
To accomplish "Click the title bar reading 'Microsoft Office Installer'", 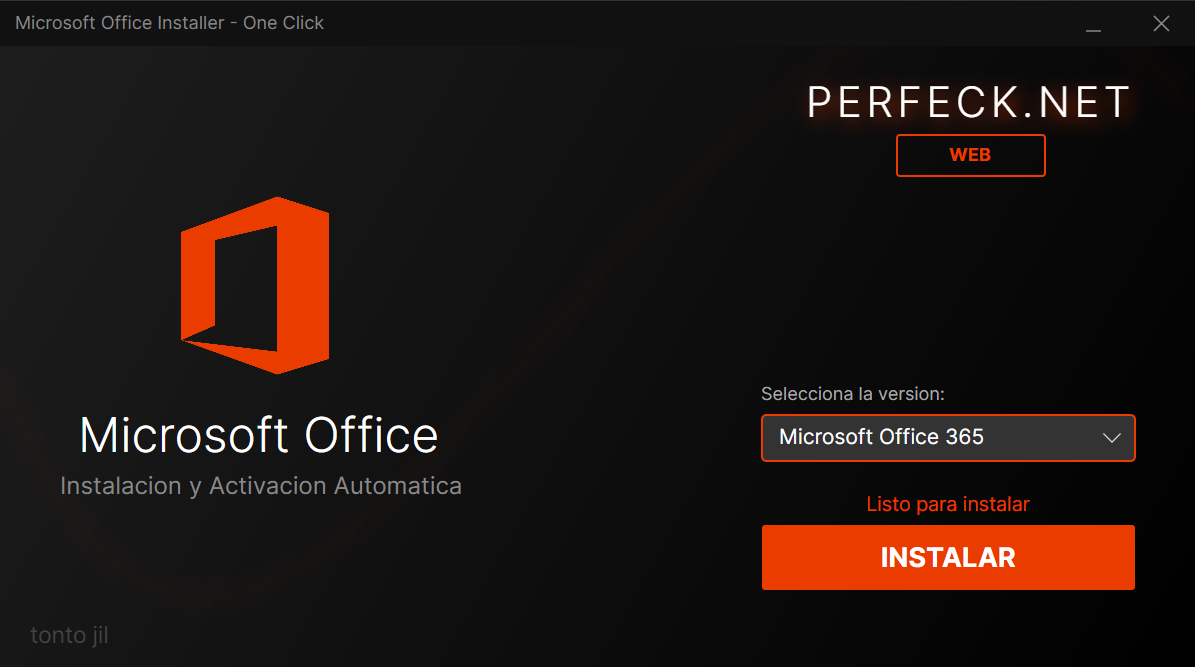I will tap(168, 22).
